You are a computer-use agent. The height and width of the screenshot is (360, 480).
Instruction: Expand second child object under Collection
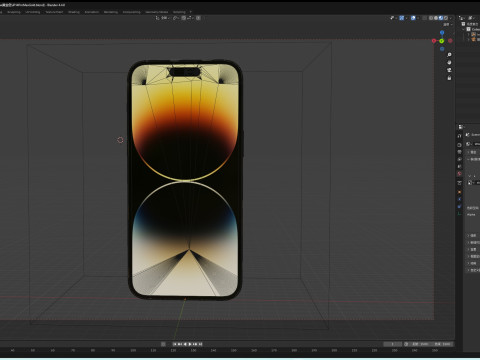tap(468, 39)
